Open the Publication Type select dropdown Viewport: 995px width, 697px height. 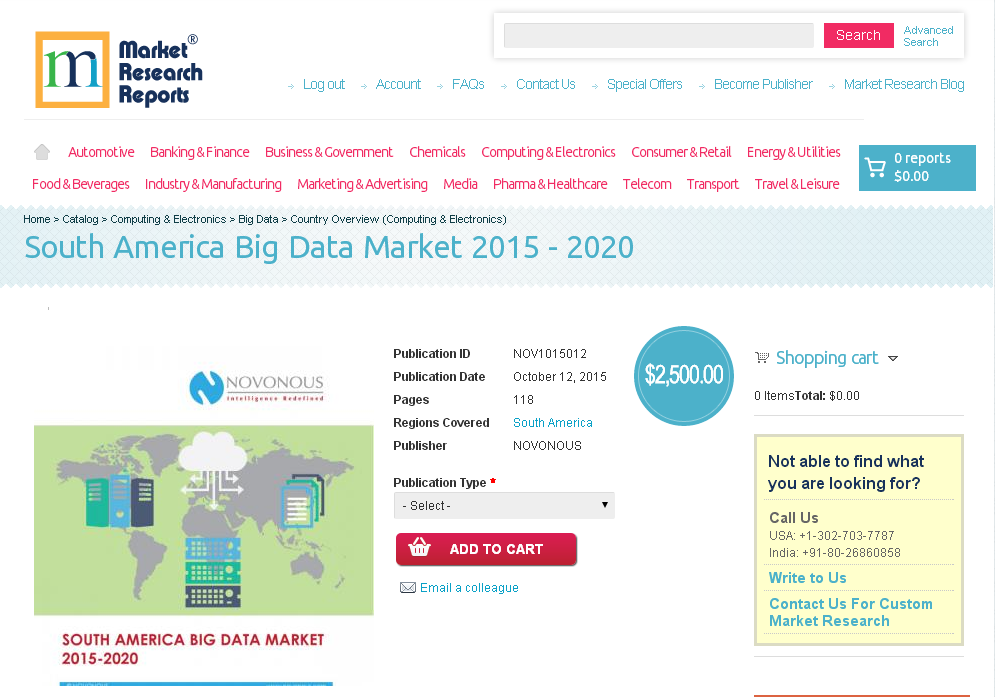tap(504, 505)
